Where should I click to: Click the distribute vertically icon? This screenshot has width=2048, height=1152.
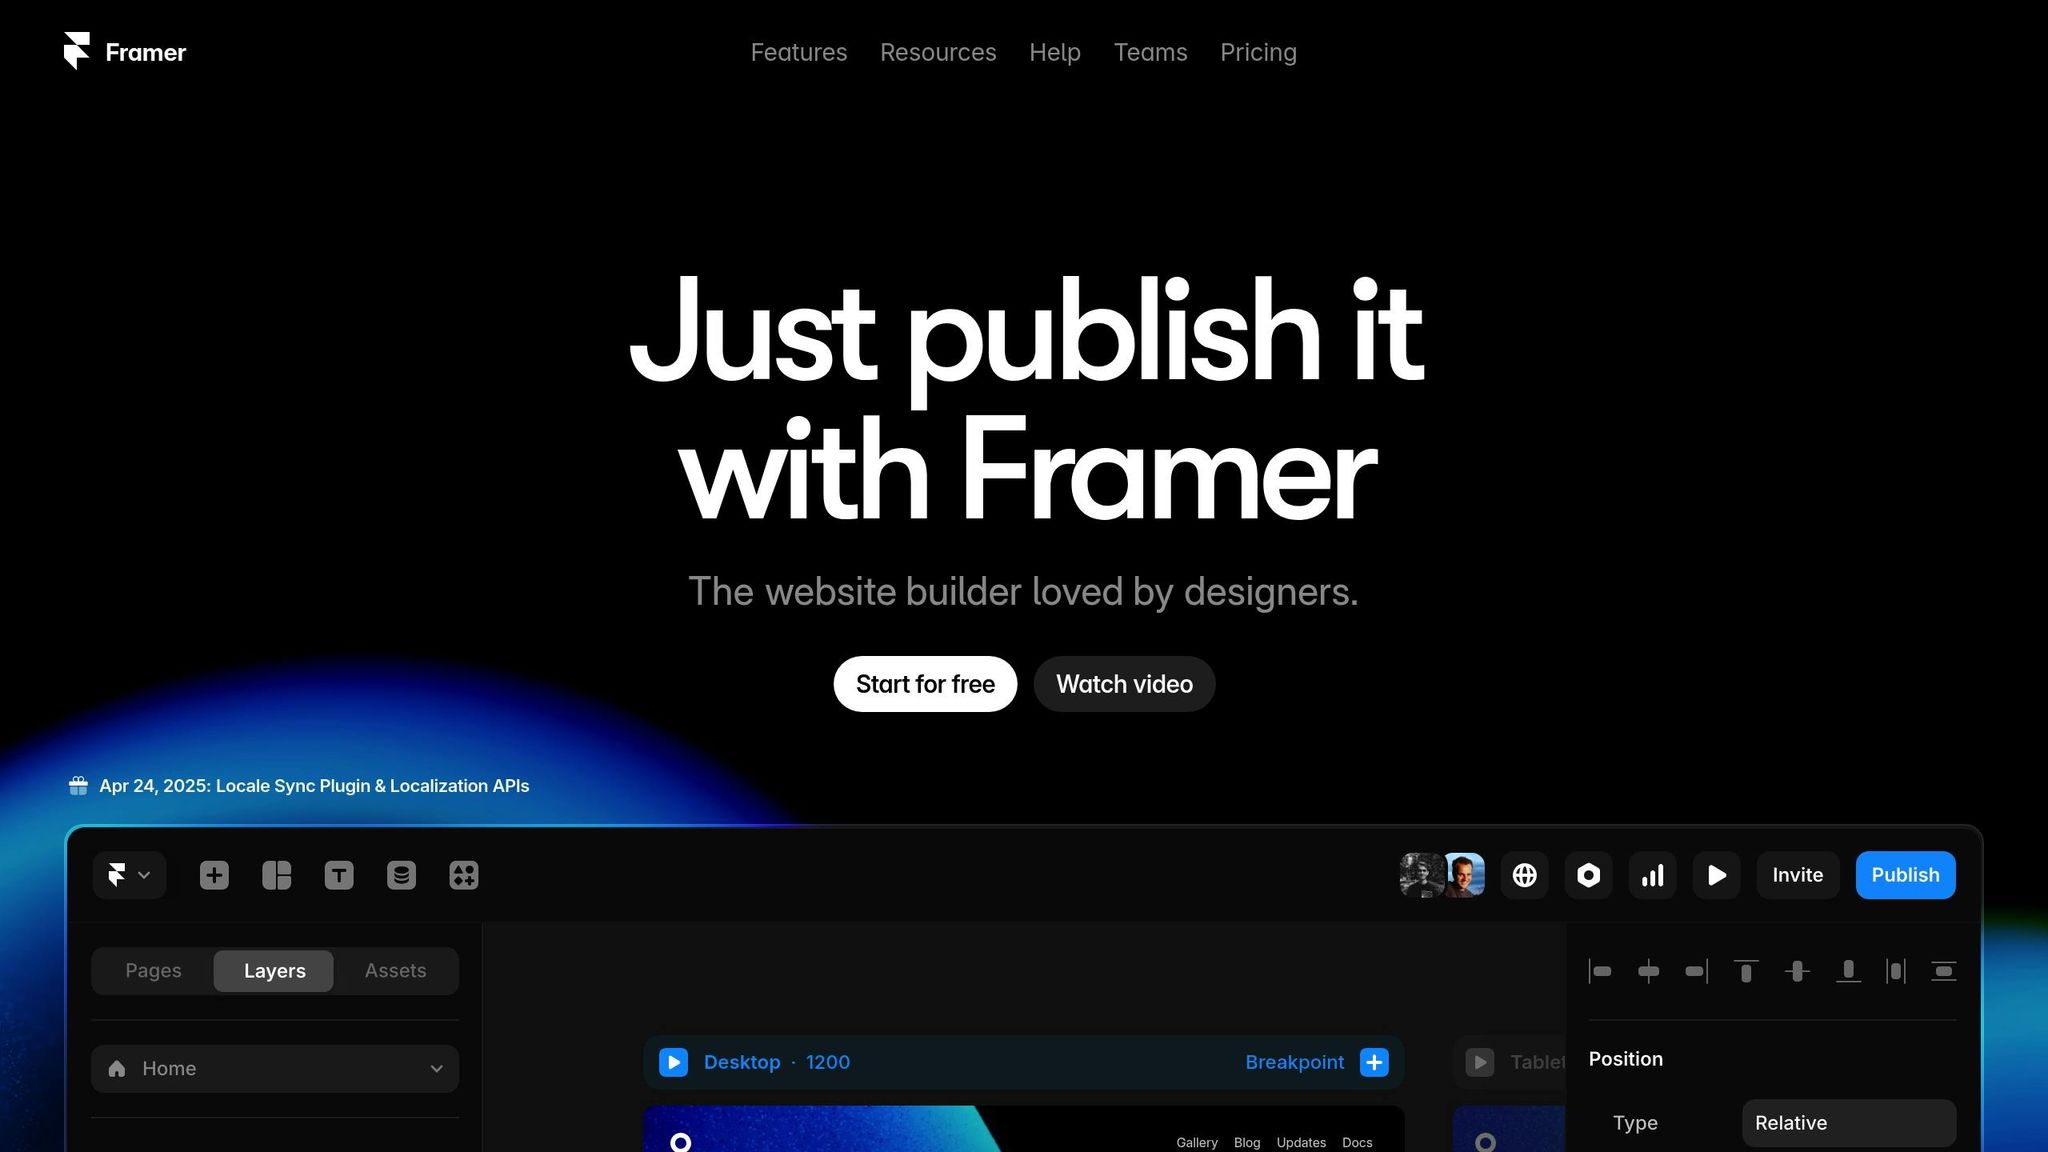tap(1944, 971)
